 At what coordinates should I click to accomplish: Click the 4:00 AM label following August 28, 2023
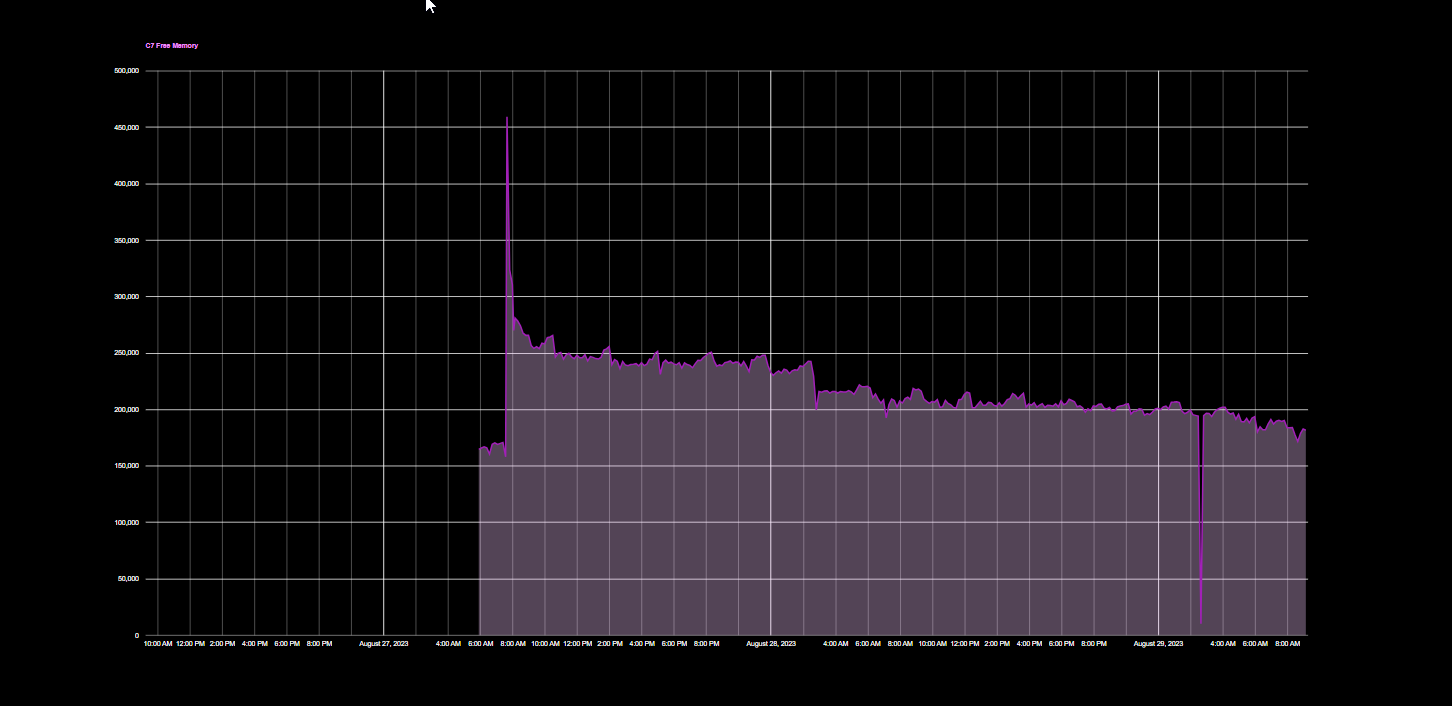coord(835,644)
